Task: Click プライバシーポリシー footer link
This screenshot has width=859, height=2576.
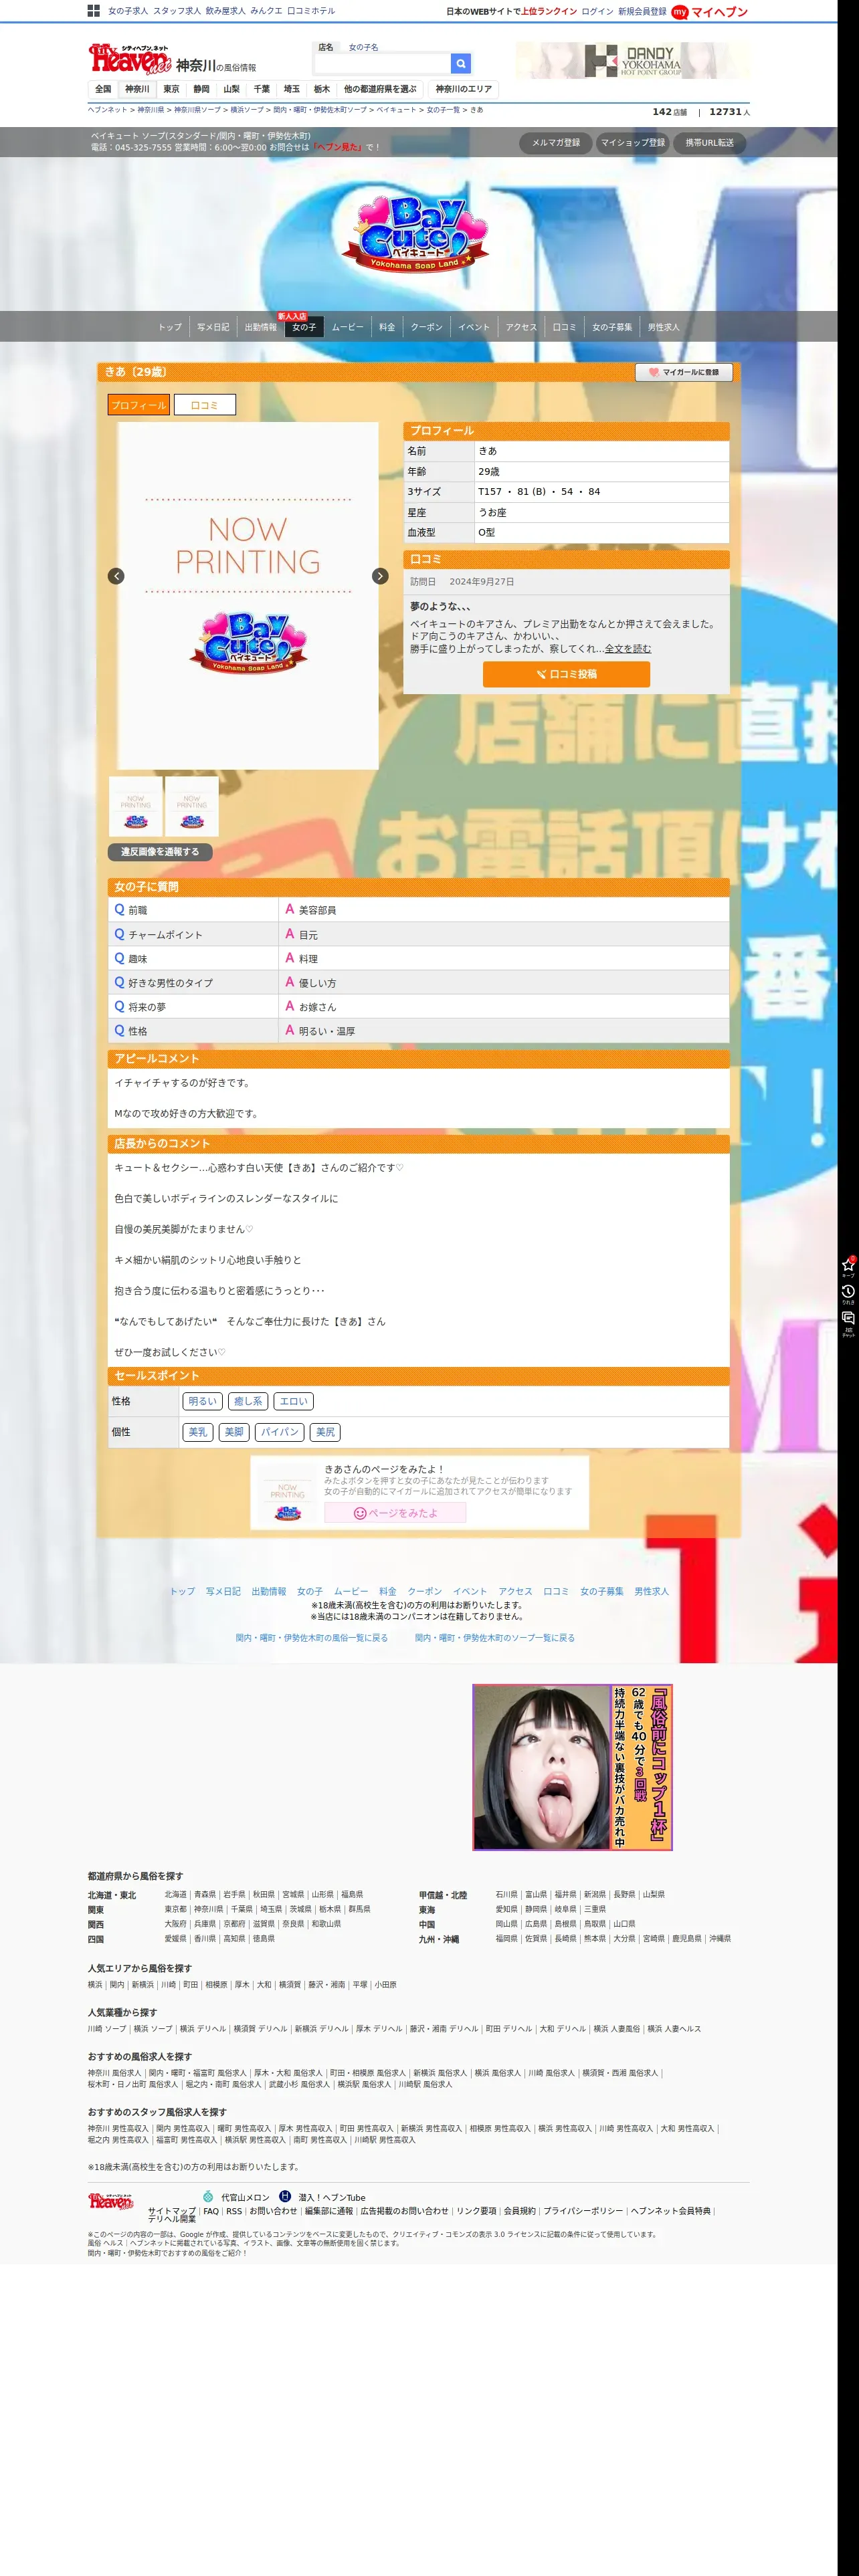Action: [x=583, y=2211]
